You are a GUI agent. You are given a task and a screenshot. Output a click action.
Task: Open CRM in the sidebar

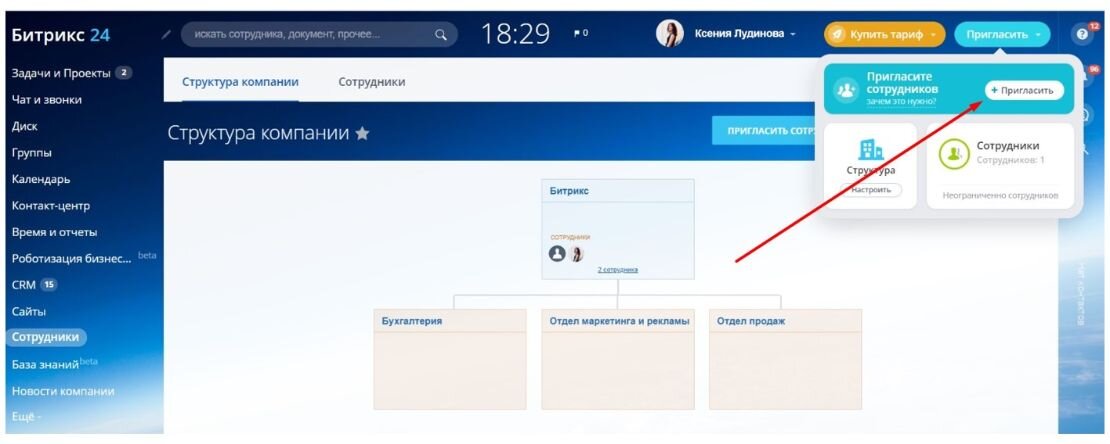[x=23, y=285]
